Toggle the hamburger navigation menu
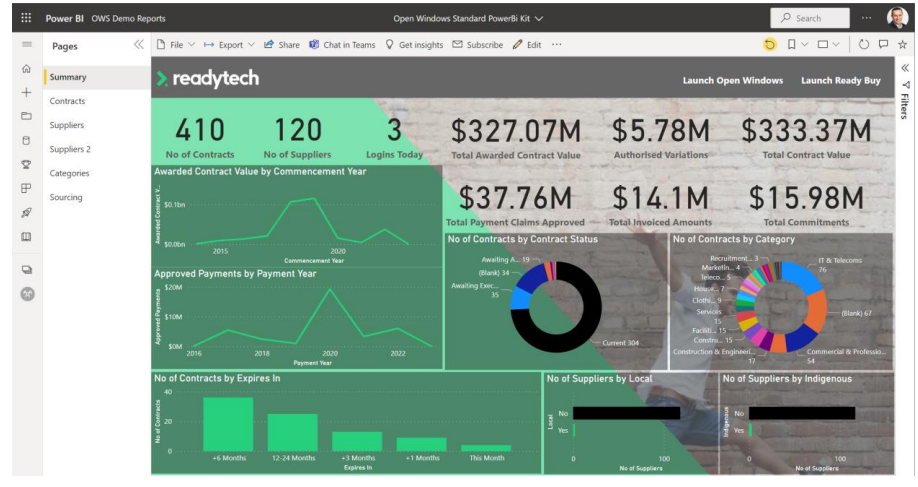The width and height of the screenshot is (918, 487). pyautogui.click(x=26, y=44)
